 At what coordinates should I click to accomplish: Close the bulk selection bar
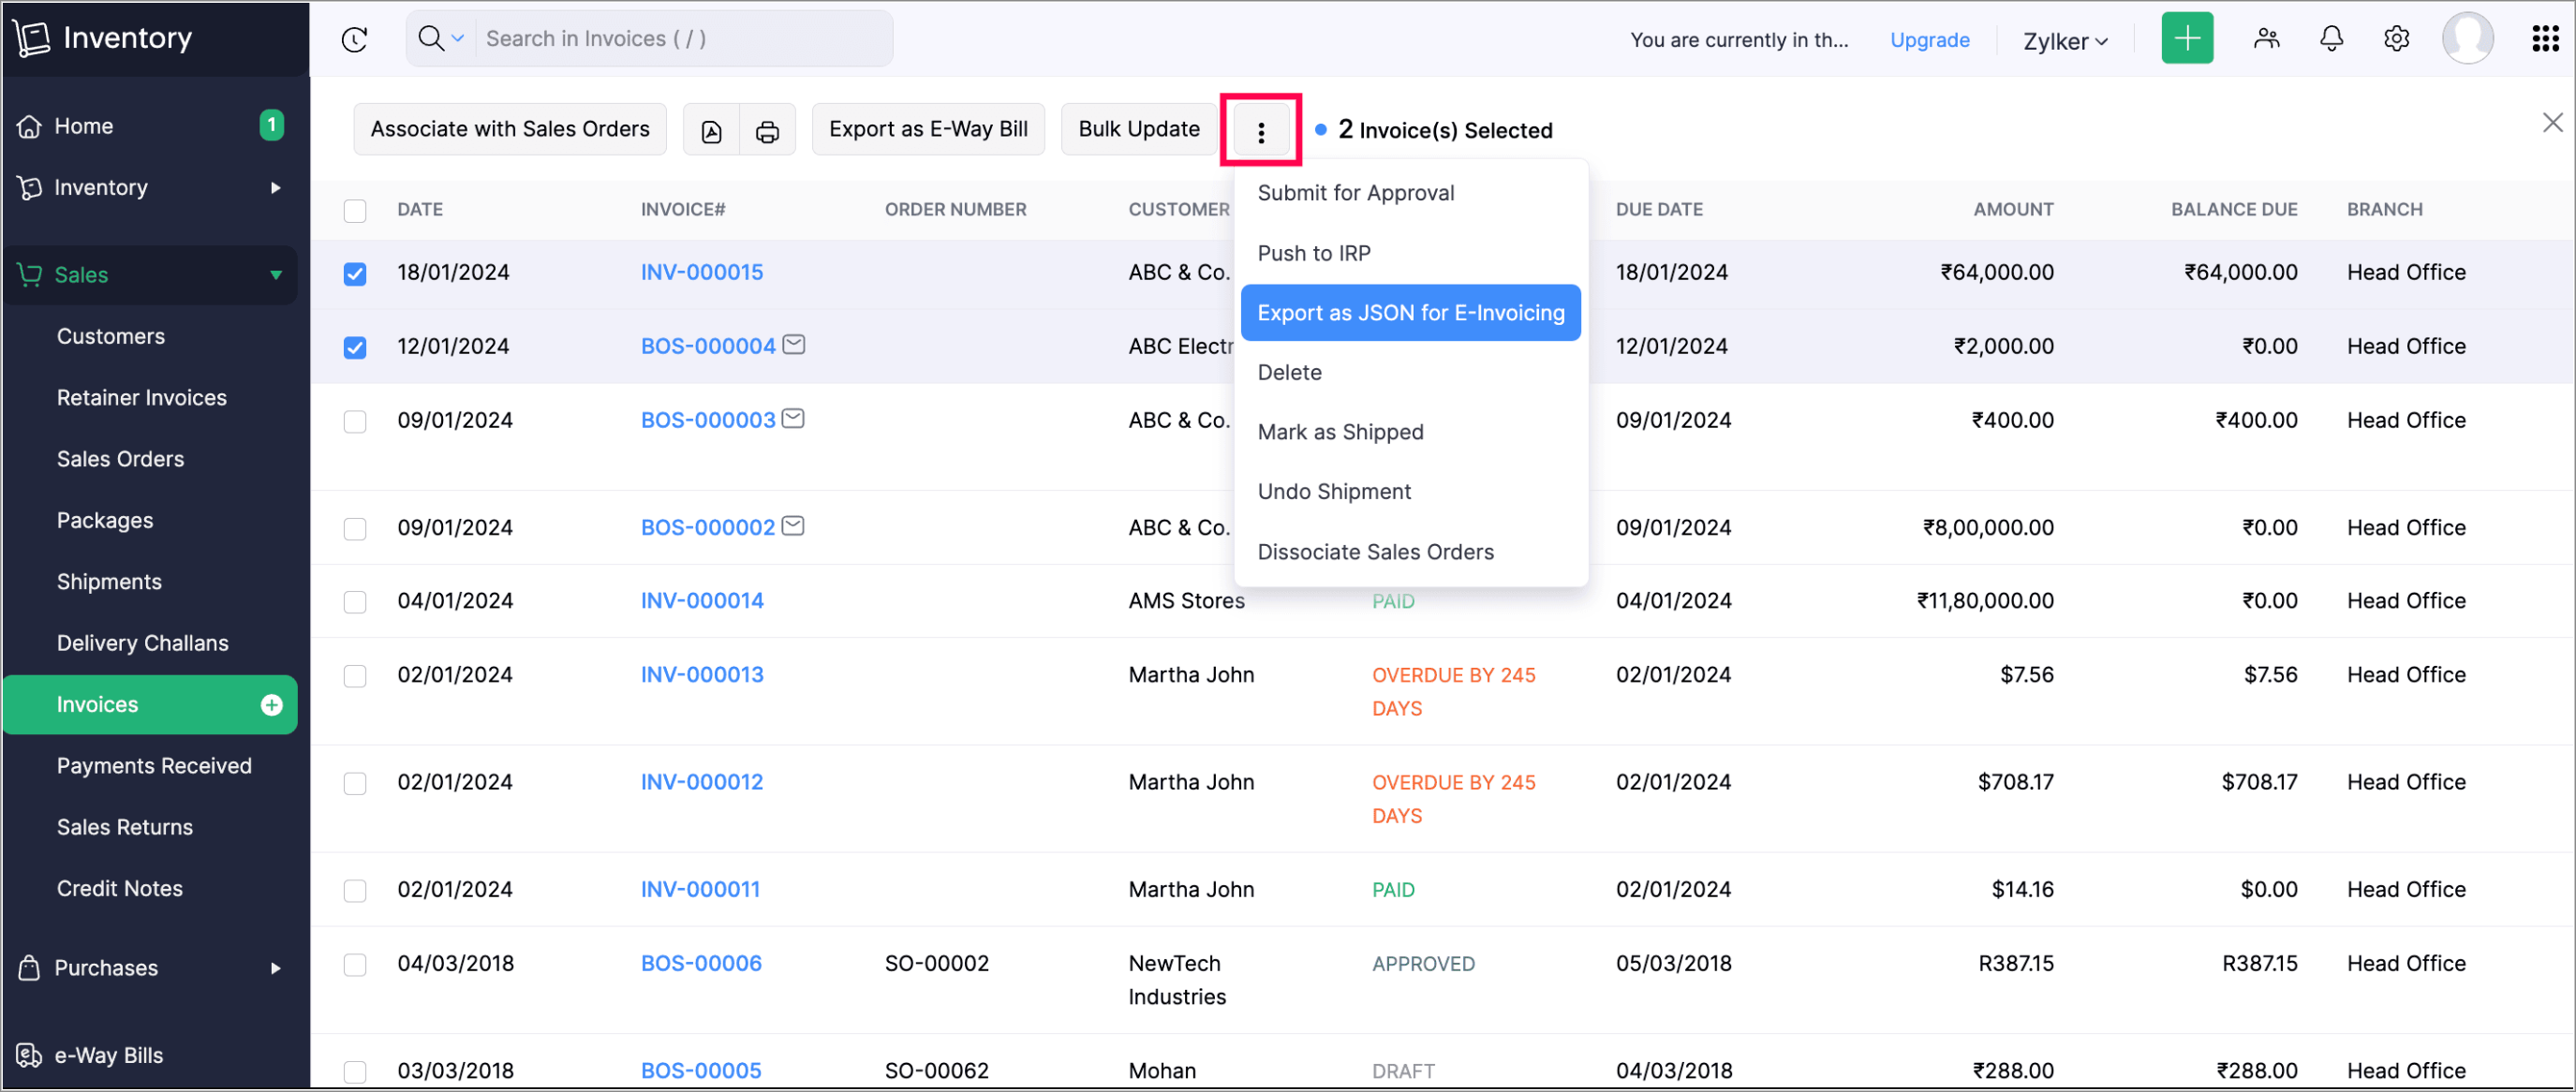[2552, 122]
